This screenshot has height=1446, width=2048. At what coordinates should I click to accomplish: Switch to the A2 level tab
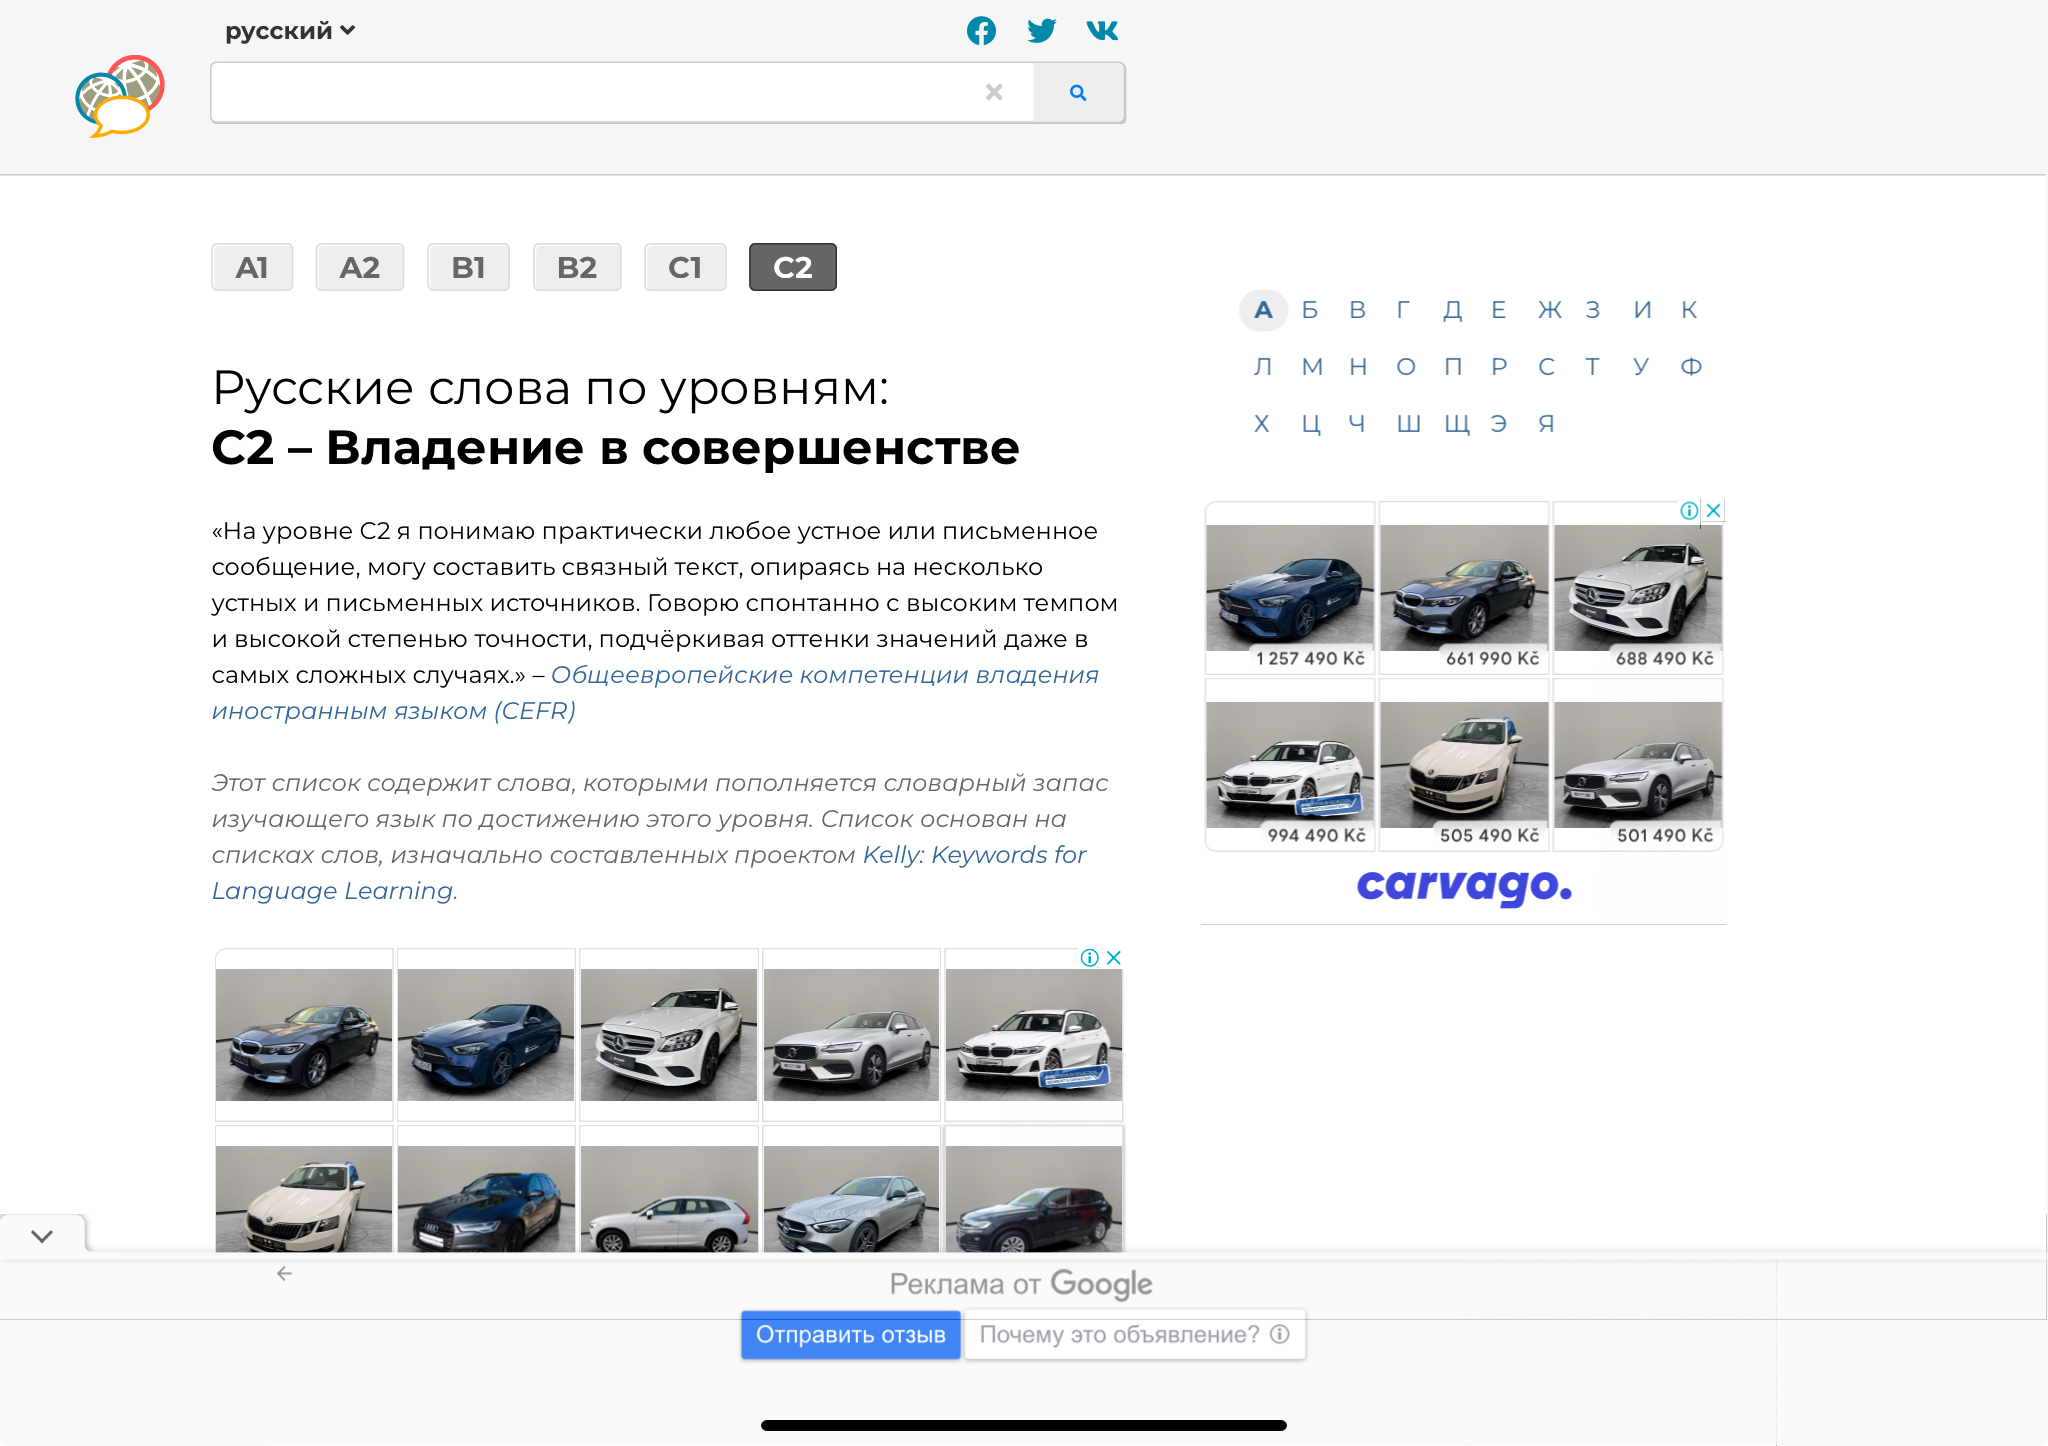(360, 267)
